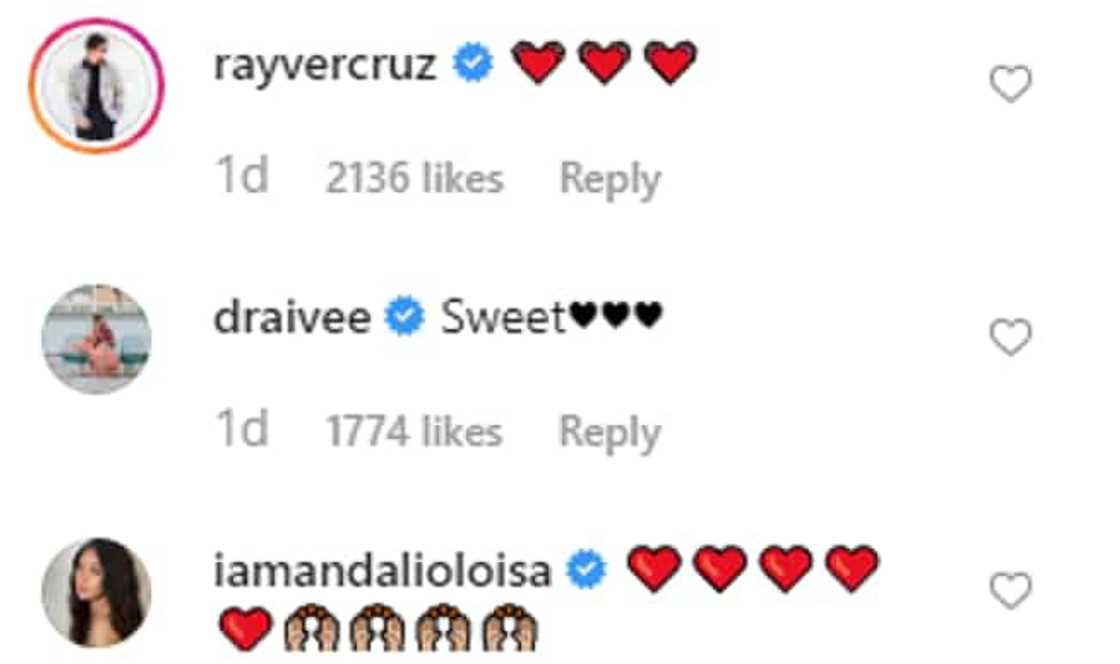Like draivee's 'Sweet' comment heart
Image resolution: width=1120 pixels, height=664 pixels.
[1010, 336]
